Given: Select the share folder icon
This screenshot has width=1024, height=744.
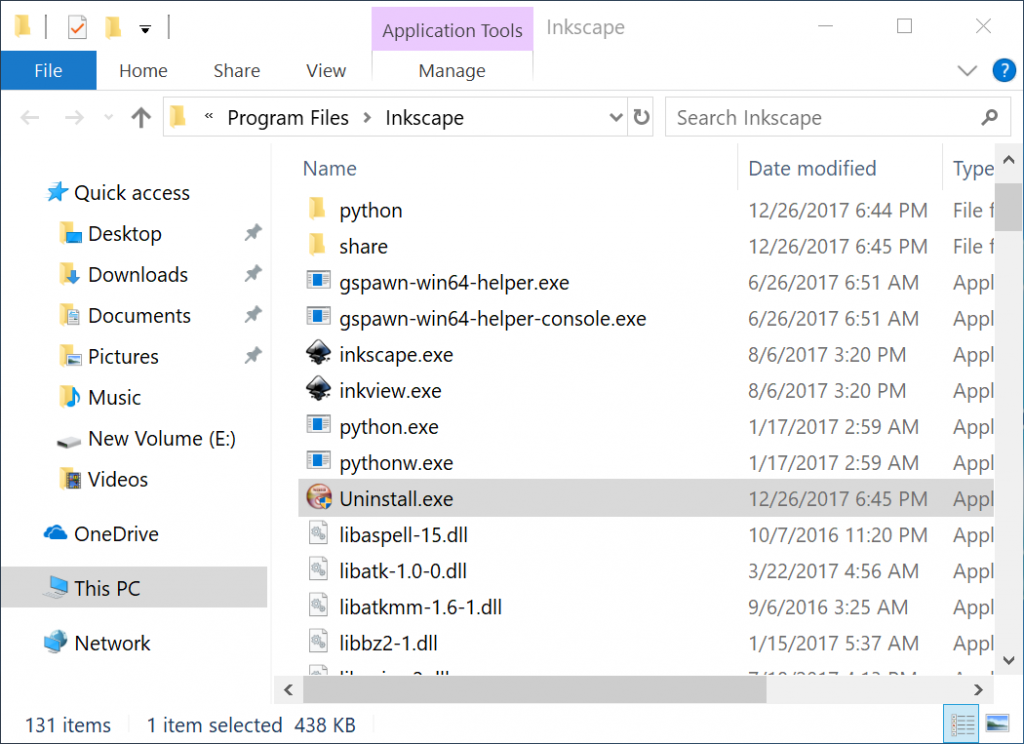Looking at the screenshot, I should [x=317, y=246].
